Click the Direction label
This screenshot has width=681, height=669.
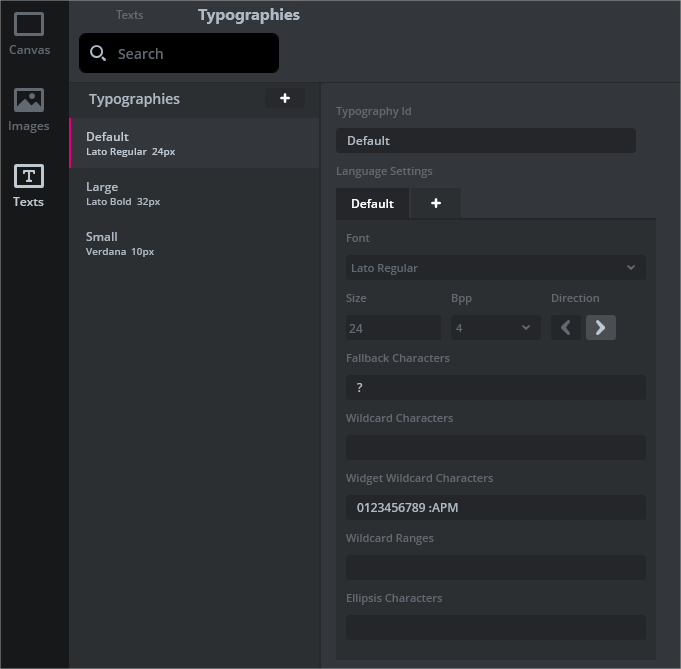575,298
